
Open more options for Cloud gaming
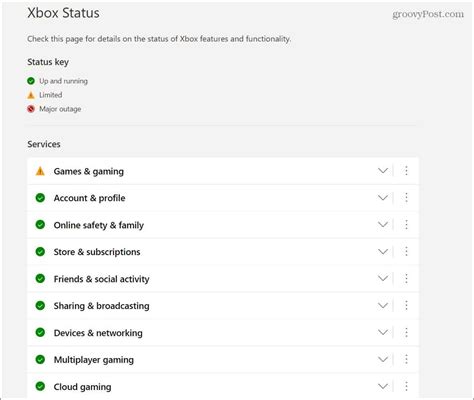click(x=406, y=386)
